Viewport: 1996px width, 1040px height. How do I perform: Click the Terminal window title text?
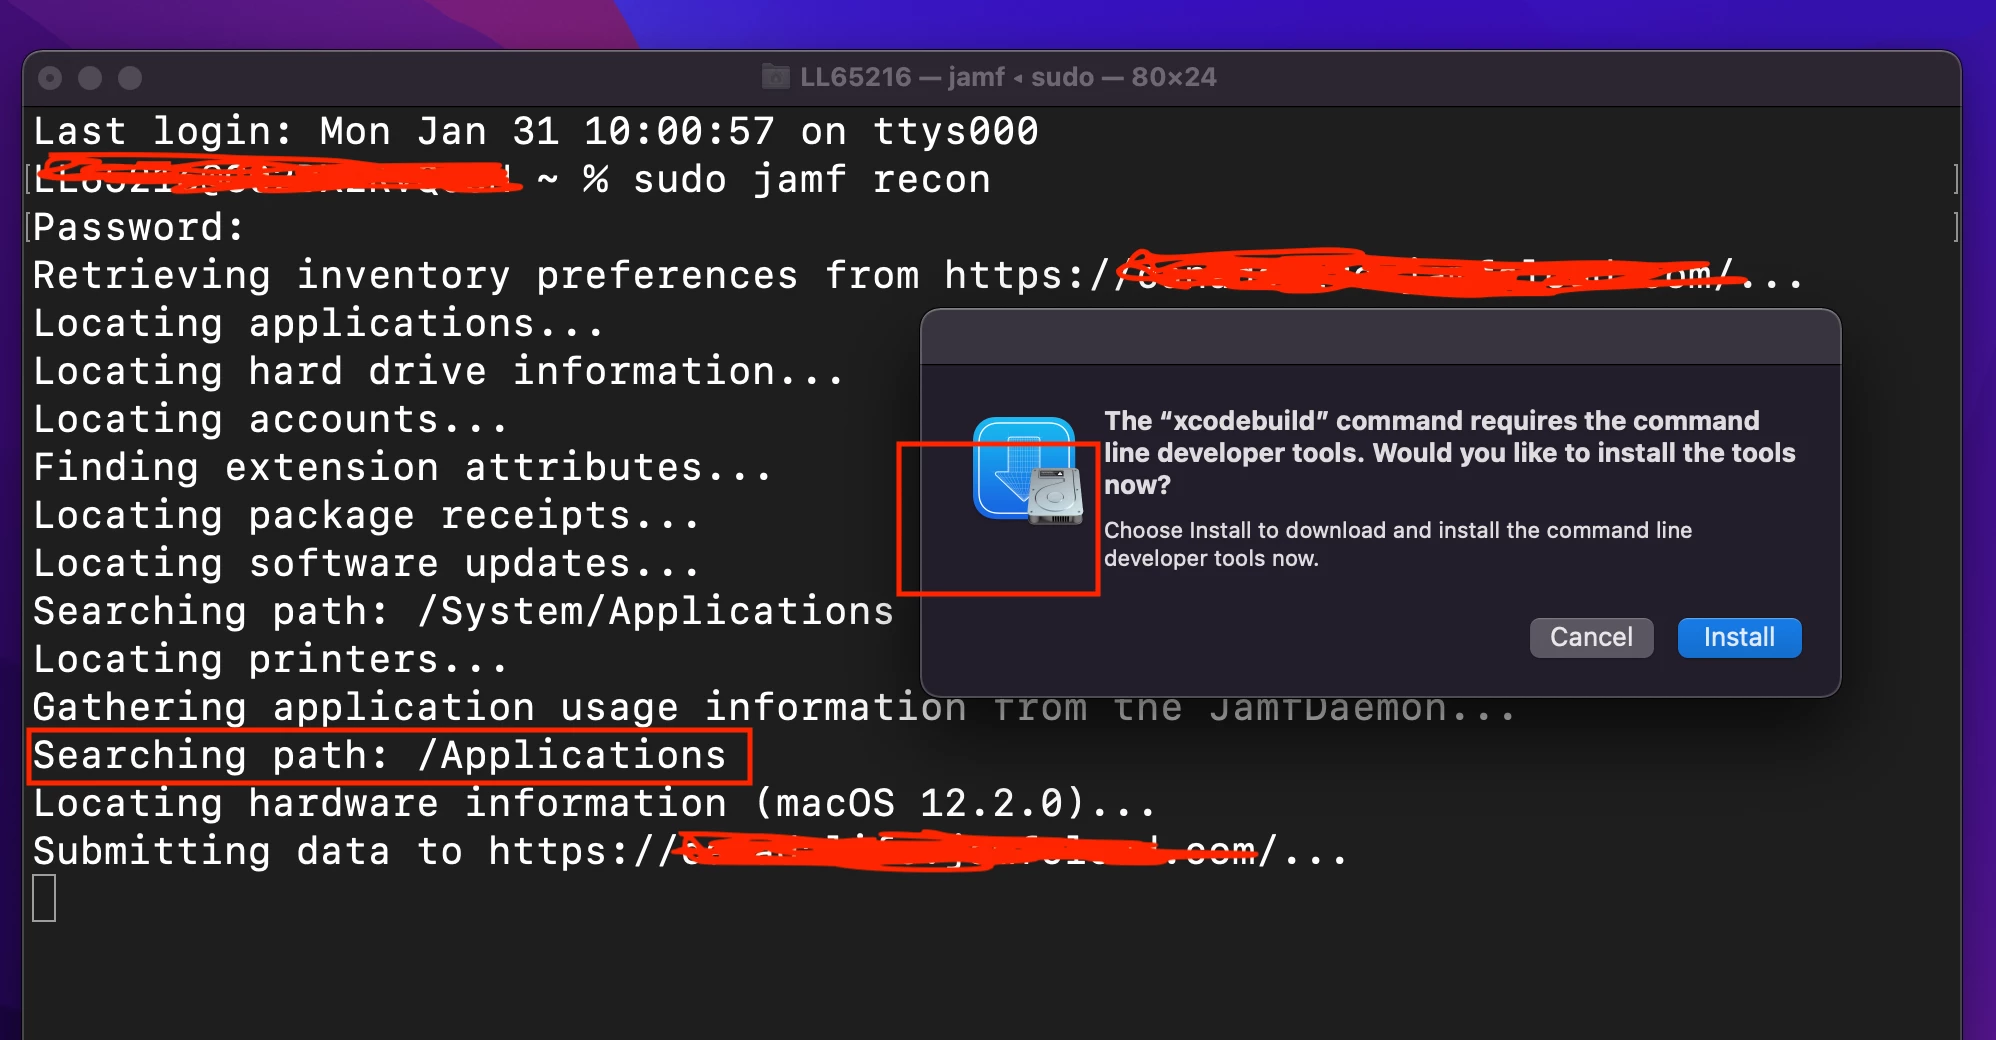(x=1008, y=77)
